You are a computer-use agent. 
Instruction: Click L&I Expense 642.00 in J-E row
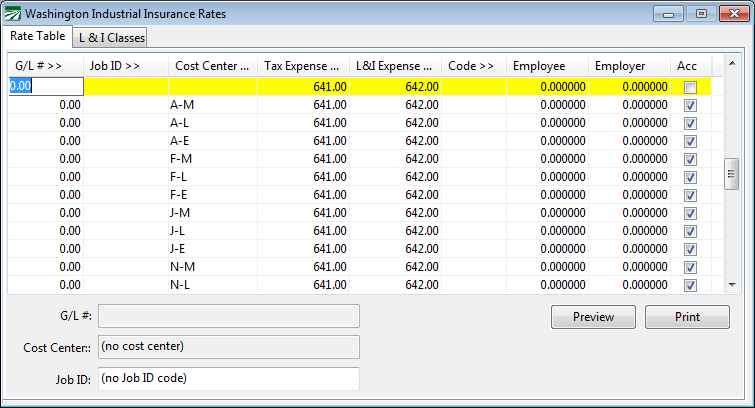pos(395,249)
